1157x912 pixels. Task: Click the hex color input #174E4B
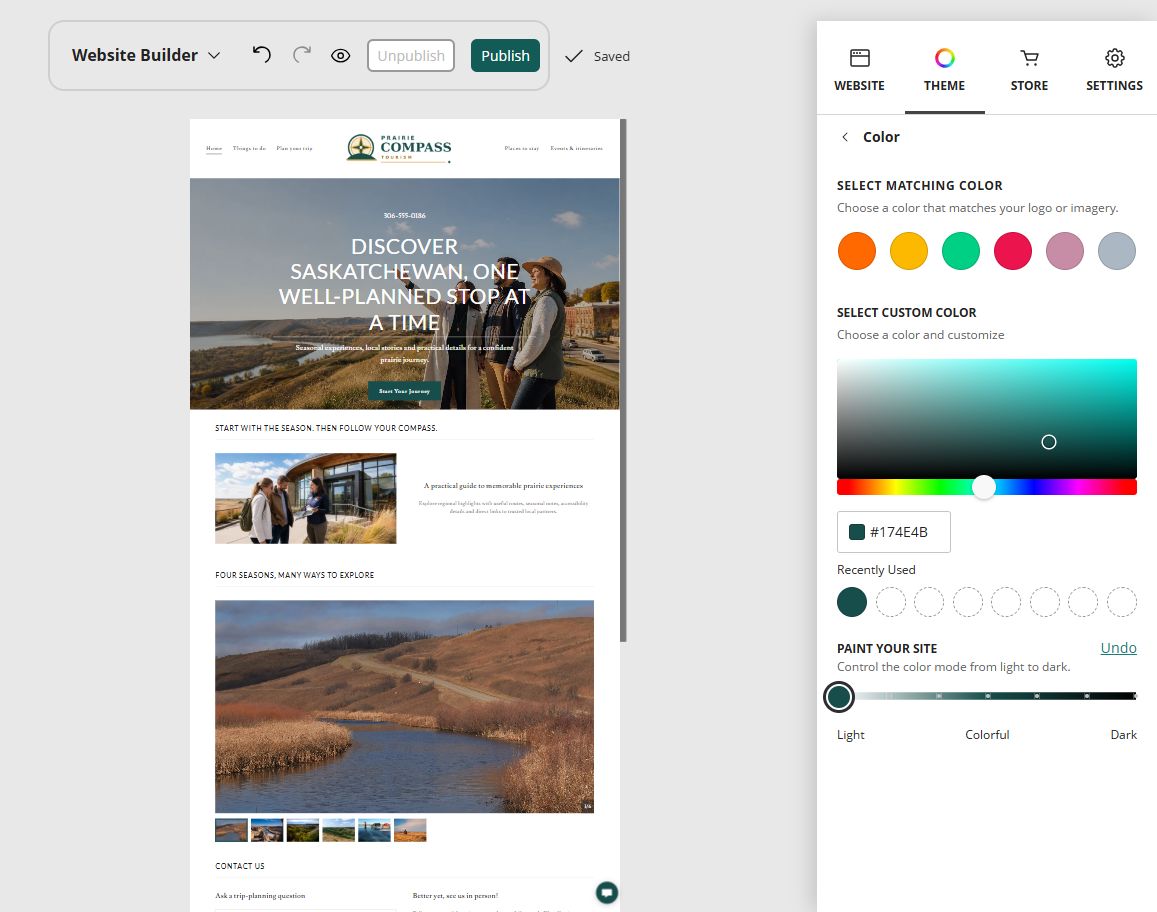pos(894,532)
